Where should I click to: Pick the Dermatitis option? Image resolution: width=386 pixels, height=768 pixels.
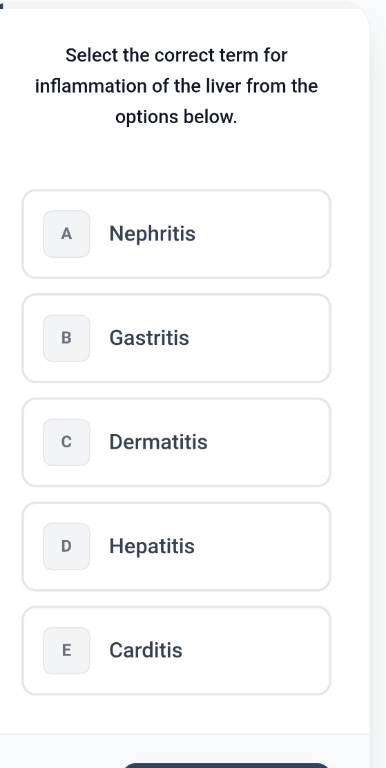tap(176, 442)
